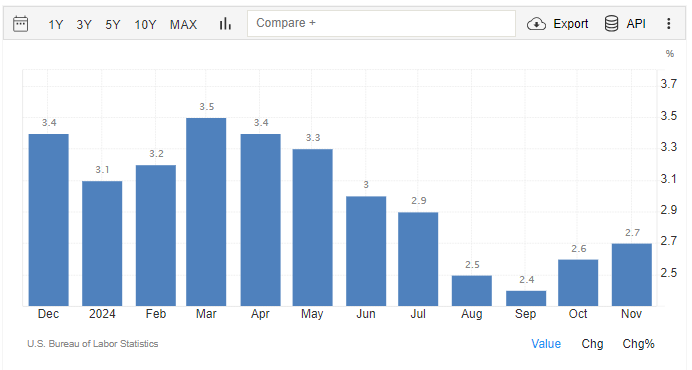Click the Export label

click(x=571, y=24)
